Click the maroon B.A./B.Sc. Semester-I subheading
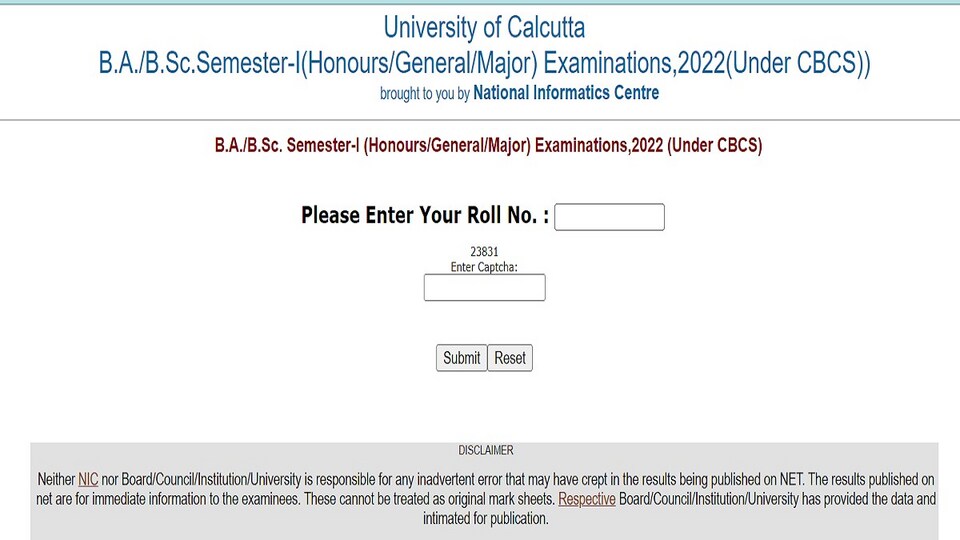This screenshot has height=540, width=960. tap(488, 145)
